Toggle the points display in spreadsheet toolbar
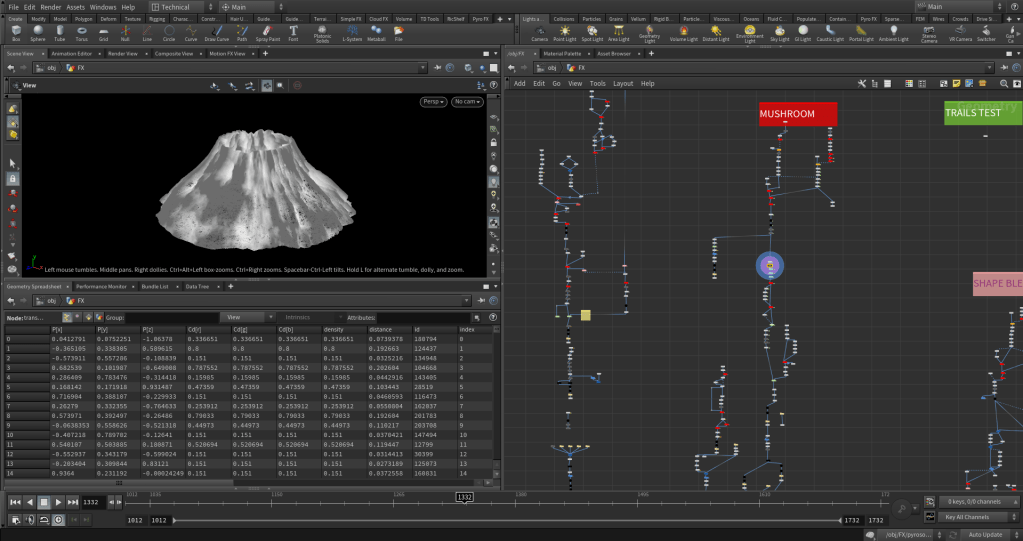Image resolution: width=1023 pixels, height=541 pixels. click(x=68, y=317)
